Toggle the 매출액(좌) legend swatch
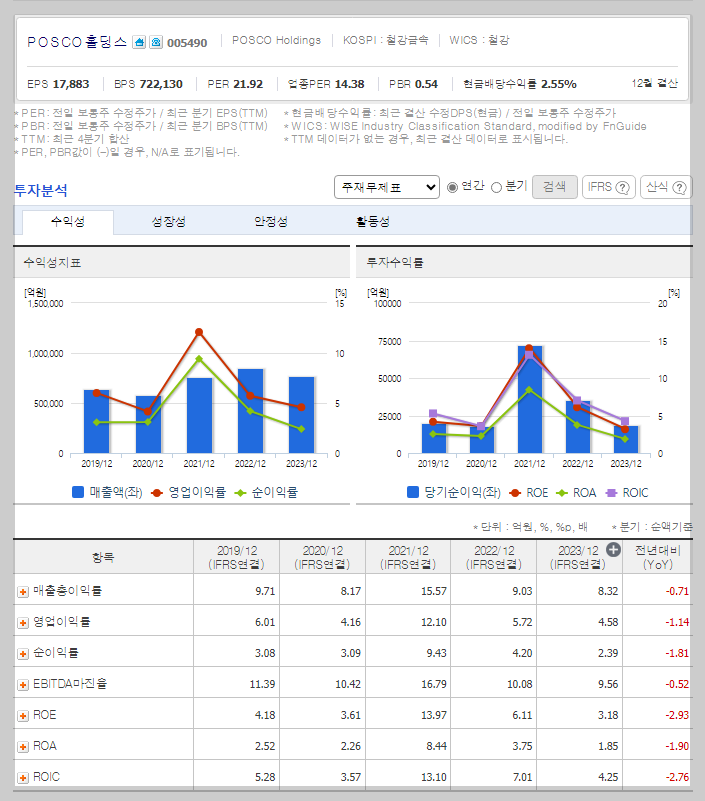 (x=78, y=492)
